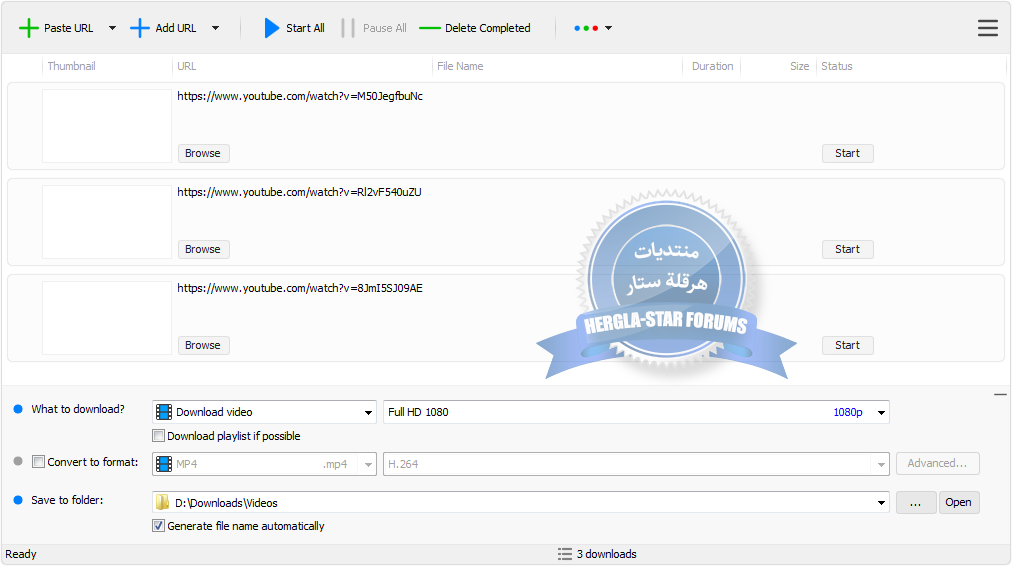Open the Download video type dropdown
1012x566 pixels.
[368, 412]
